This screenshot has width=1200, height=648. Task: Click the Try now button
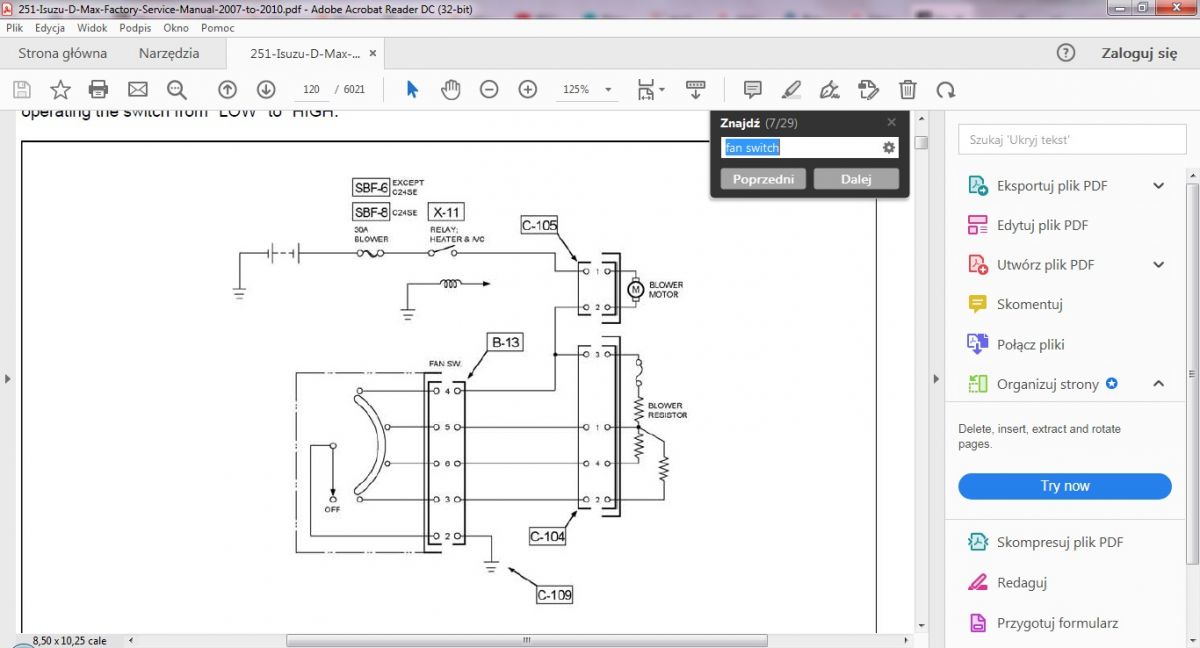pos(1064,486)
